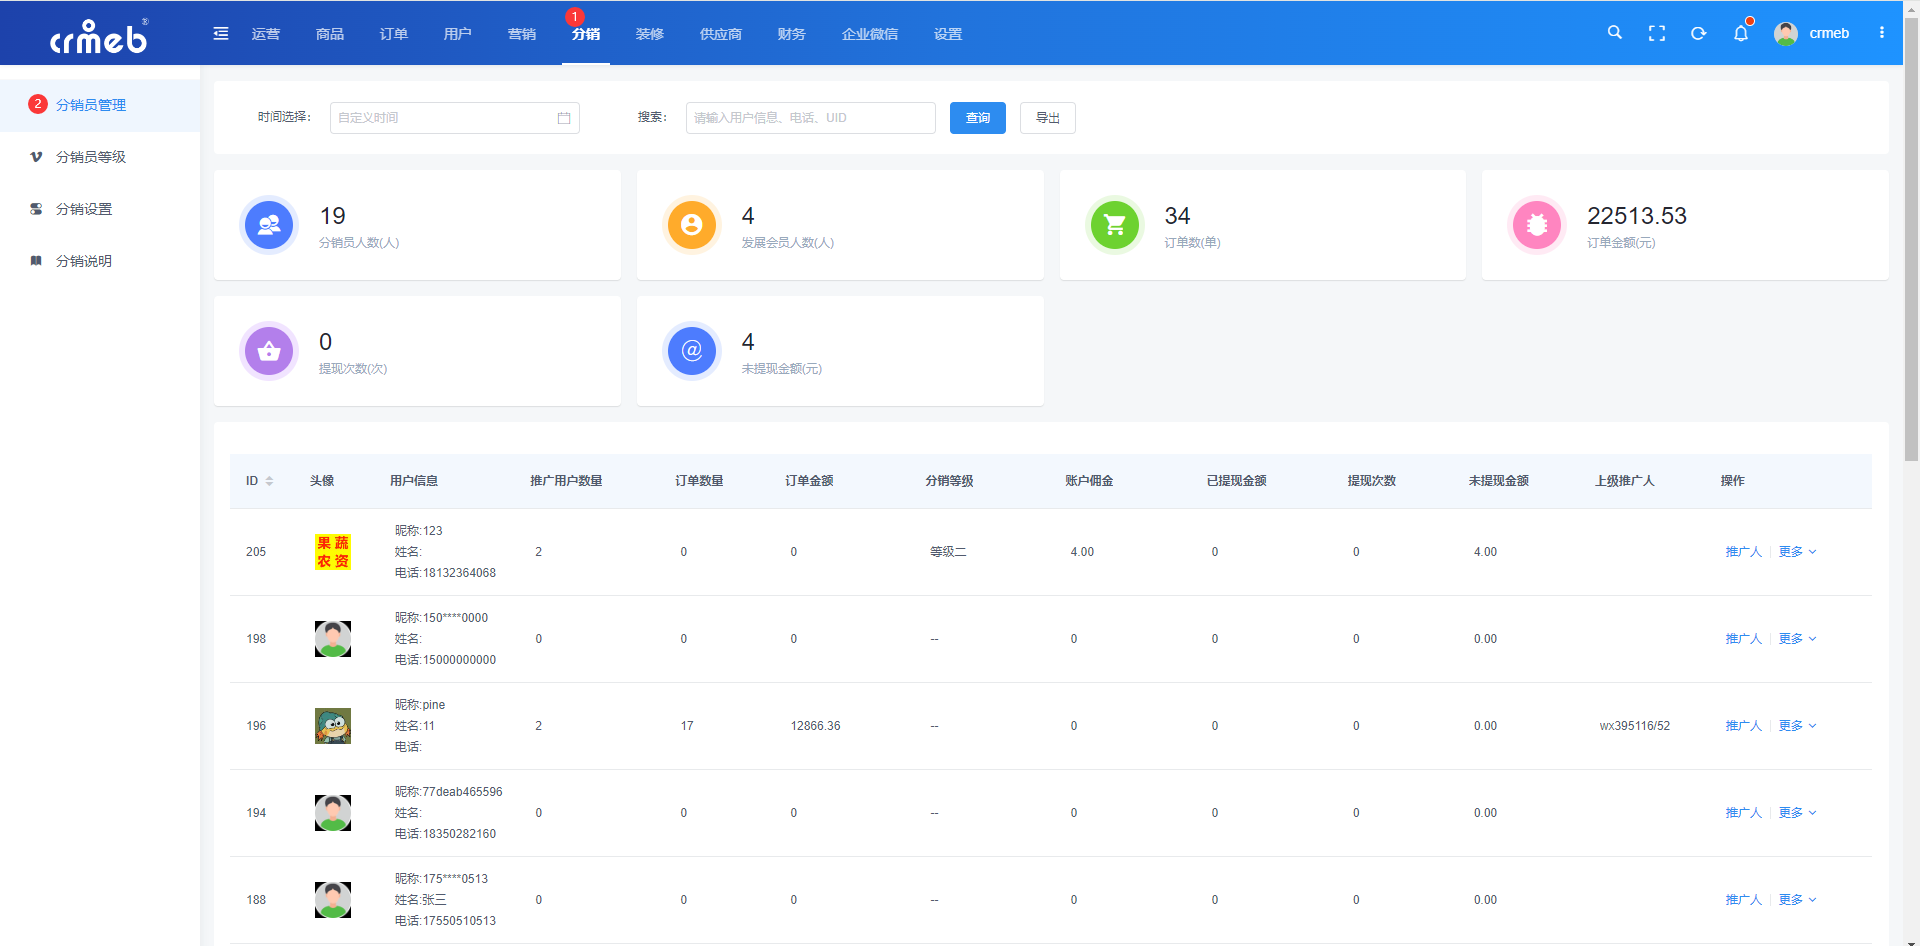Image resolution: width=1920 pixels, height=946 pixels.
Task: Click the crmeb logo
Action: click(x=99, y=36)
